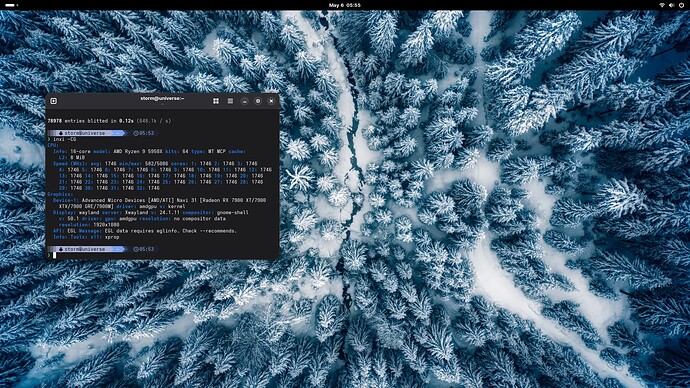Click the 'xprop' tools value
690x388 pixels.
(112, 237)
